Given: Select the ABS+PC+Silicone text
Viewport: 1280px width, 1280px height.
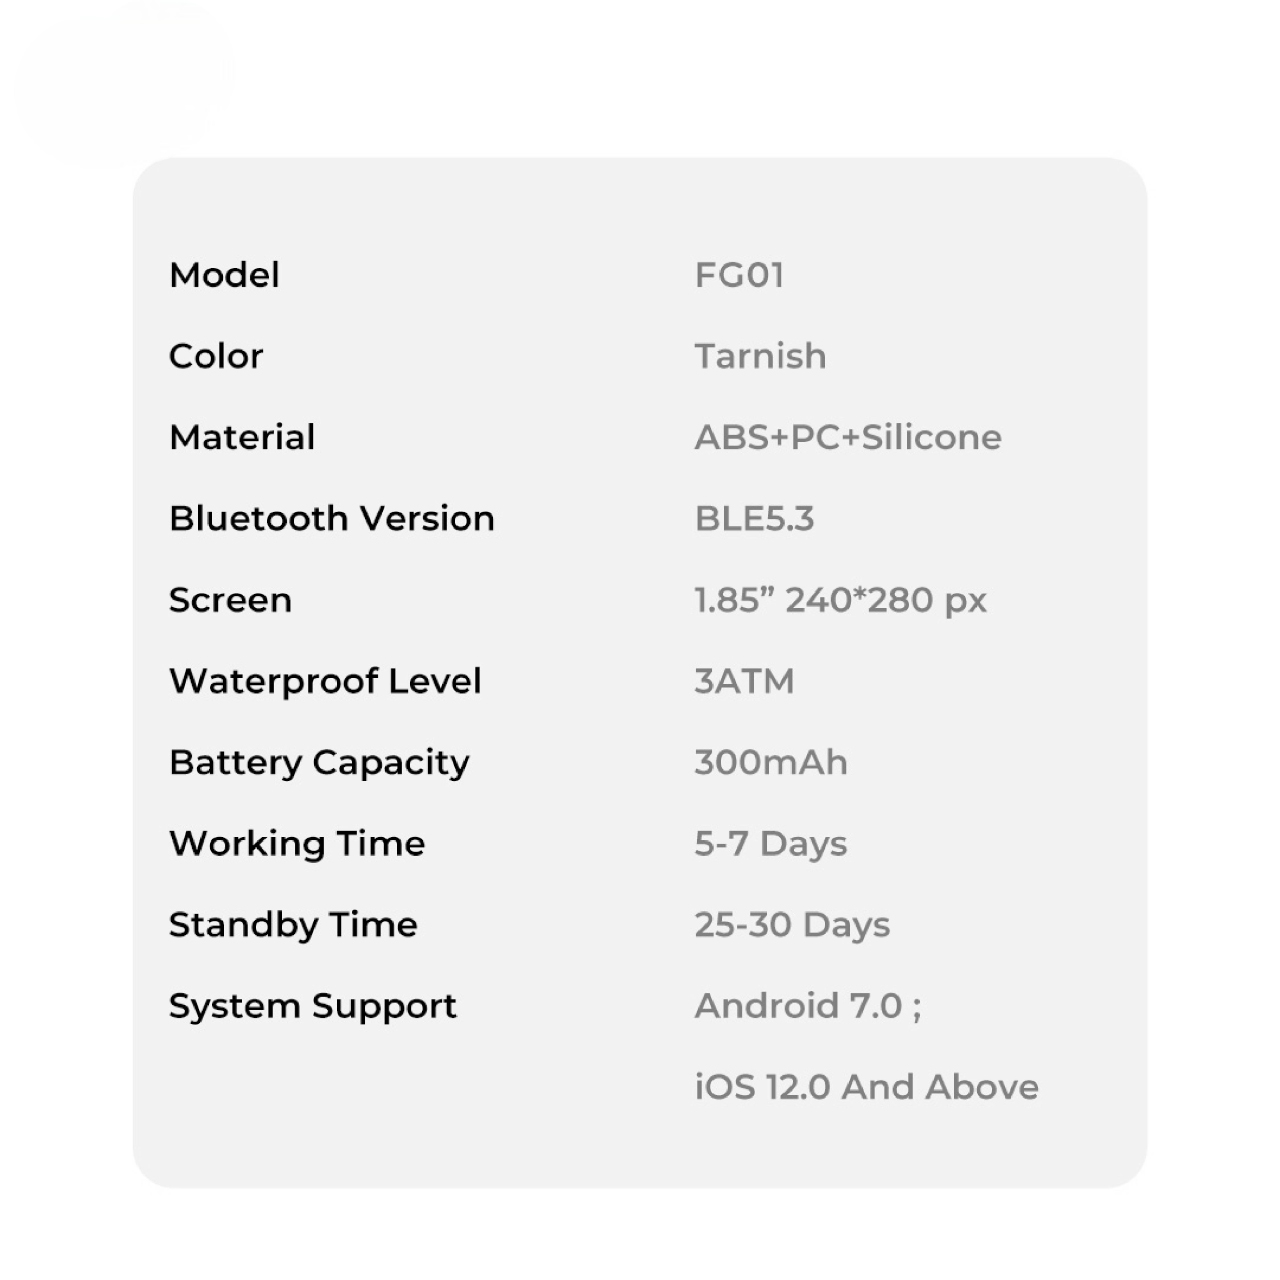Looking at the screenshot, I should pos(848,437).
